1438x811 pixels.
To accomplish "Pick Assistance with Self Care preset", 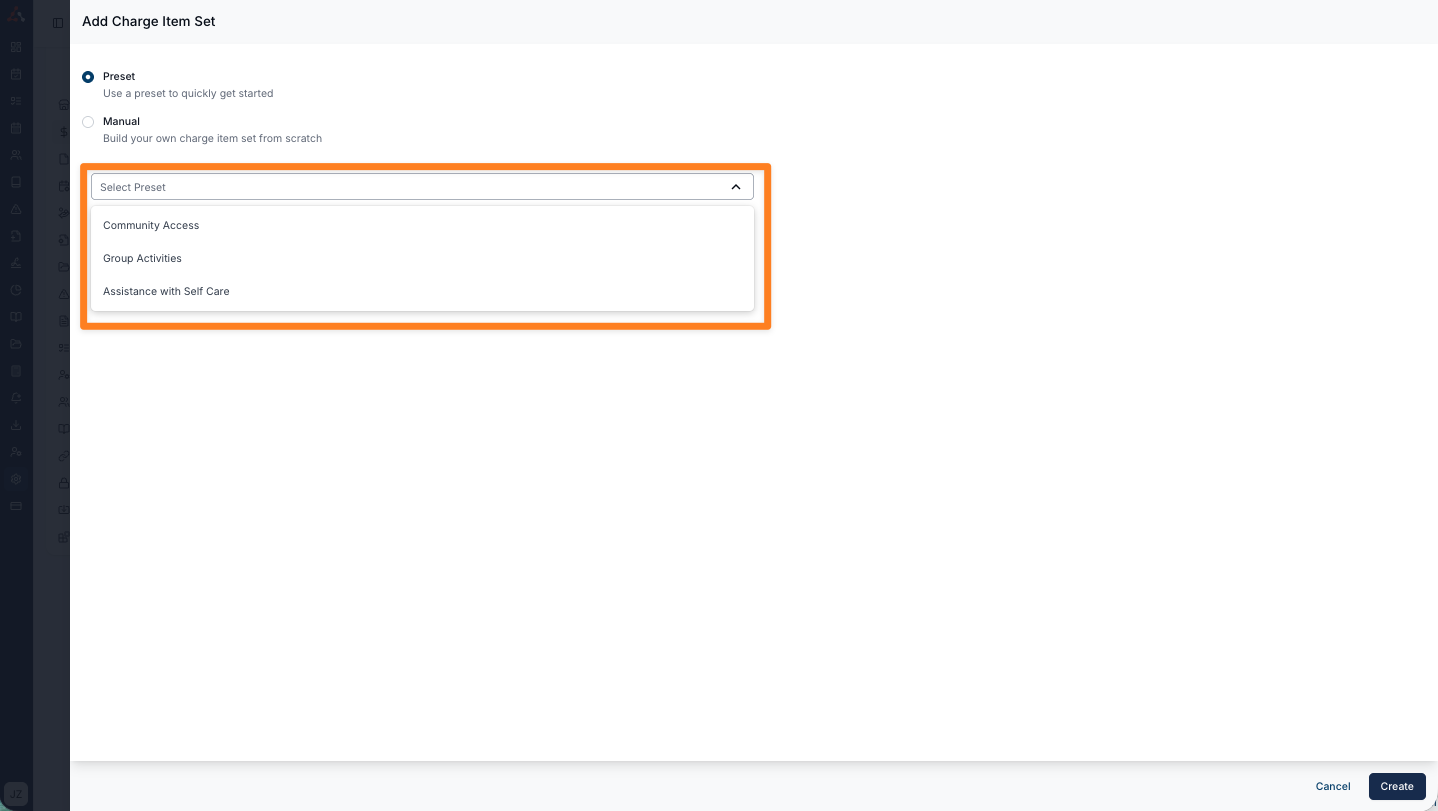I will [166, 292].
